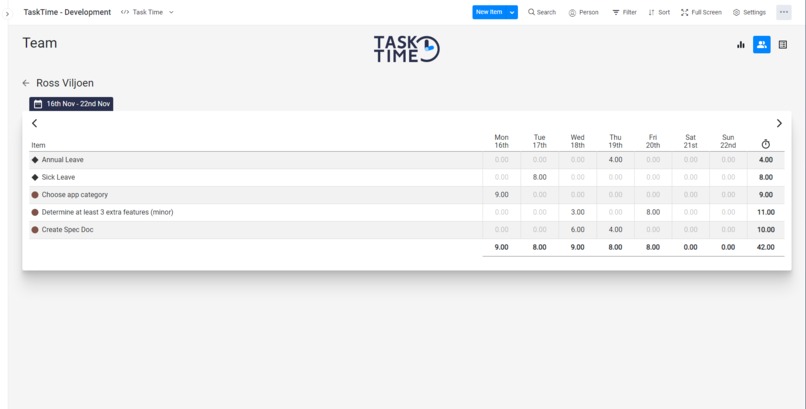Open Search in the toolbar
This screenshot has height=409, width=806.
[x=542, y=12]
